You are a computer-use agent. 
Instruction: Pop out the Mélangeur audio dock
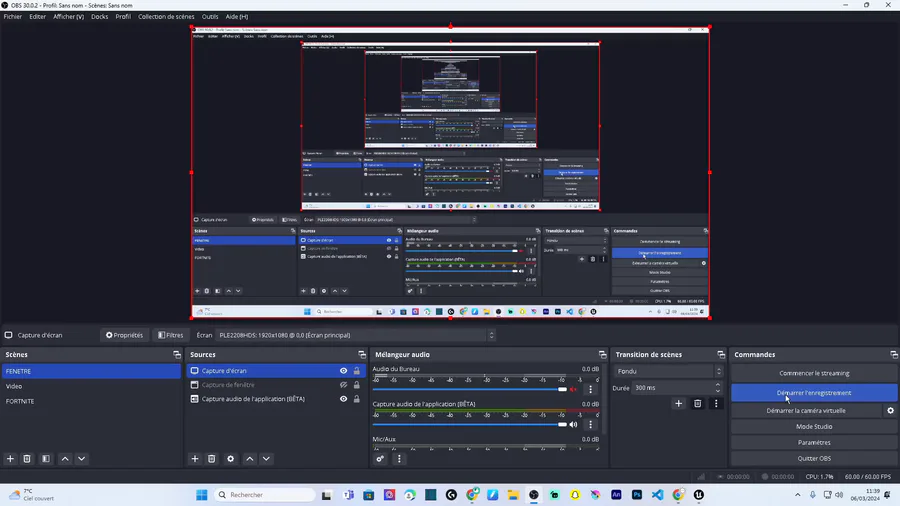[602, 355]
